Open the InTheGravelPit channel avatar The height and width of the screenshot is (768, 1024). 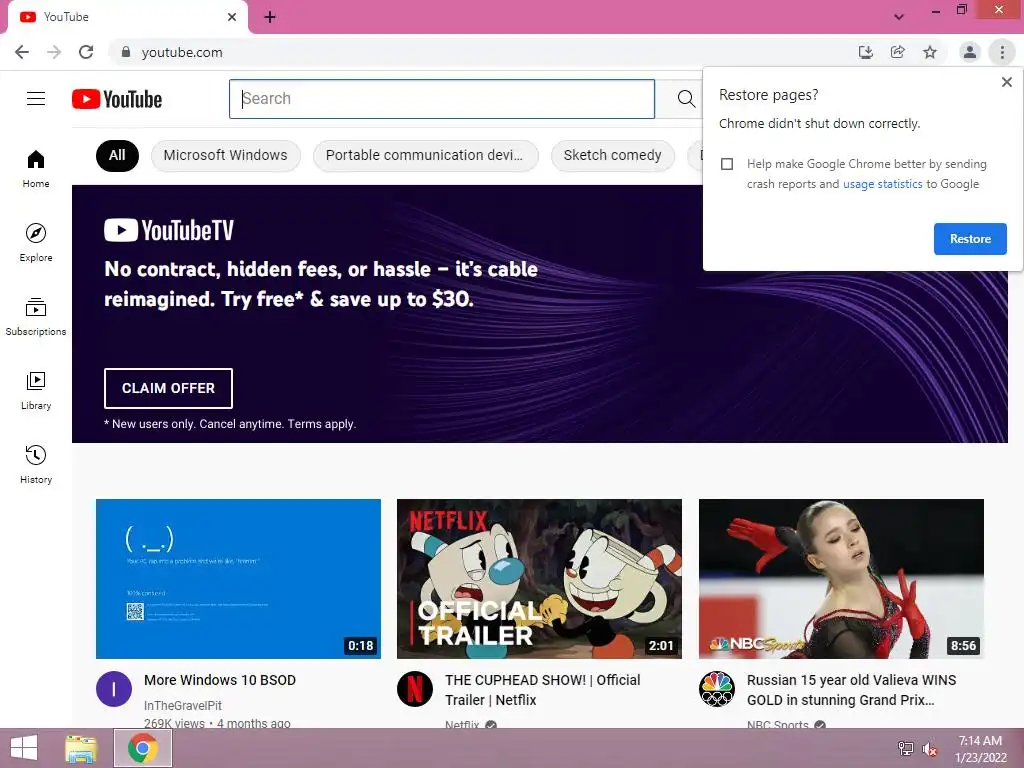(114, 689)
